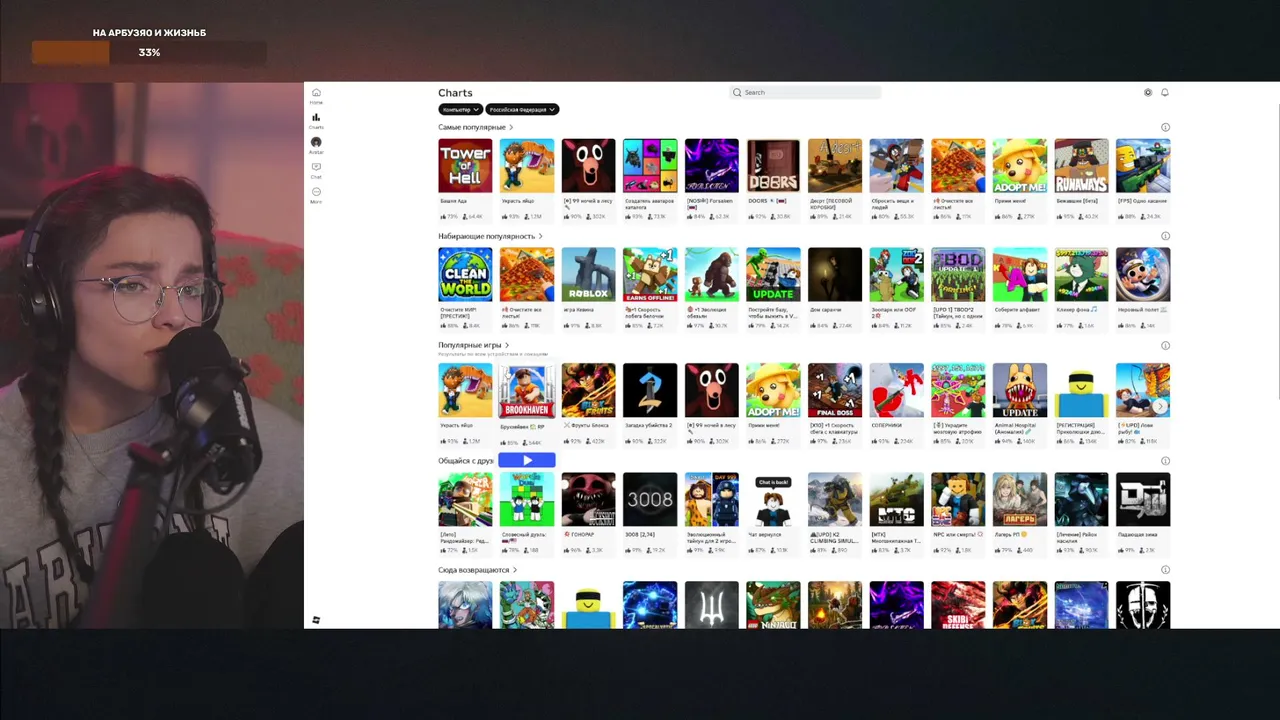Click the blue play button overlay
The image size is (1280, 720).
click(x=527, y=460)
